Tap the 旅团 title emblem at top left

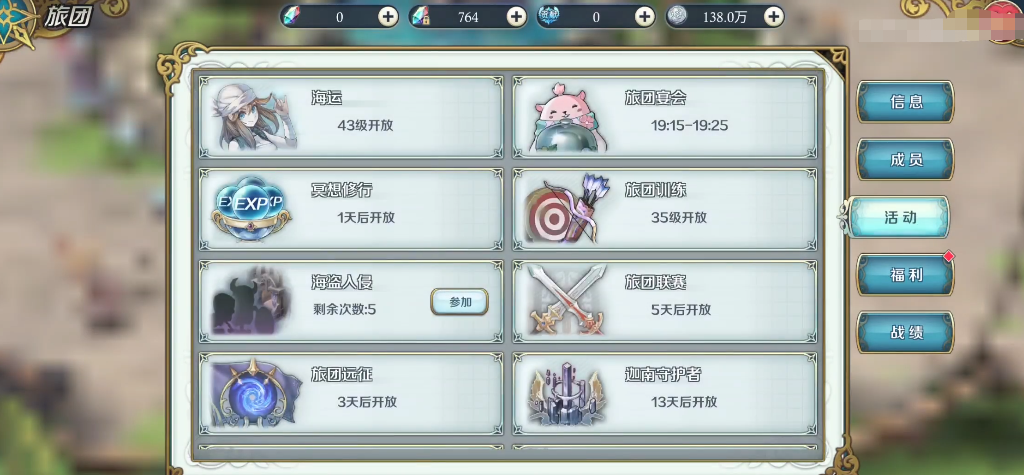tap(16, 23)
